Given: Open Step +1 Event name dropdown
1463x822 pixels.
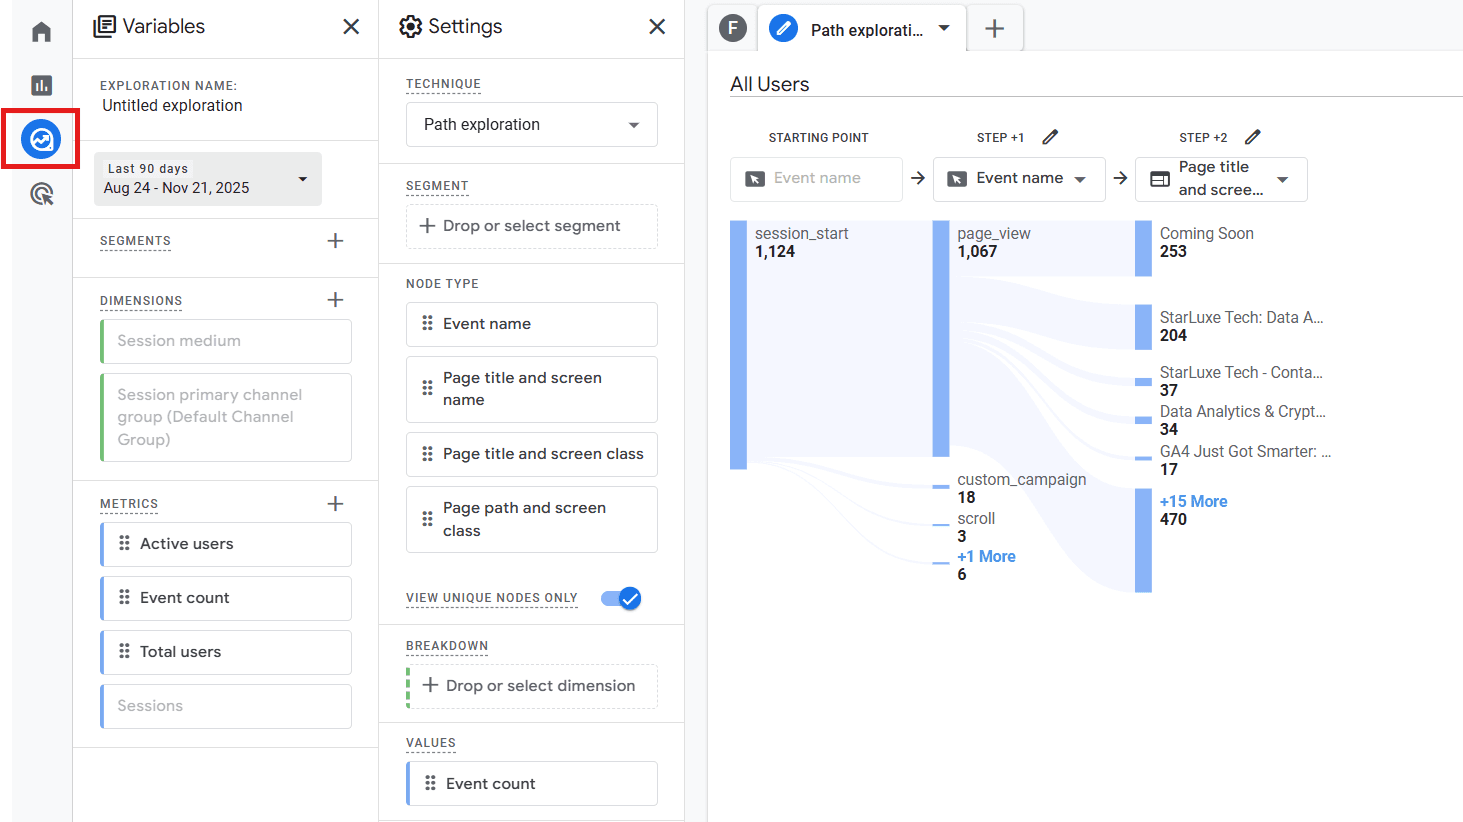Looking at the screenshot, I should click(x=1019, y=179).
